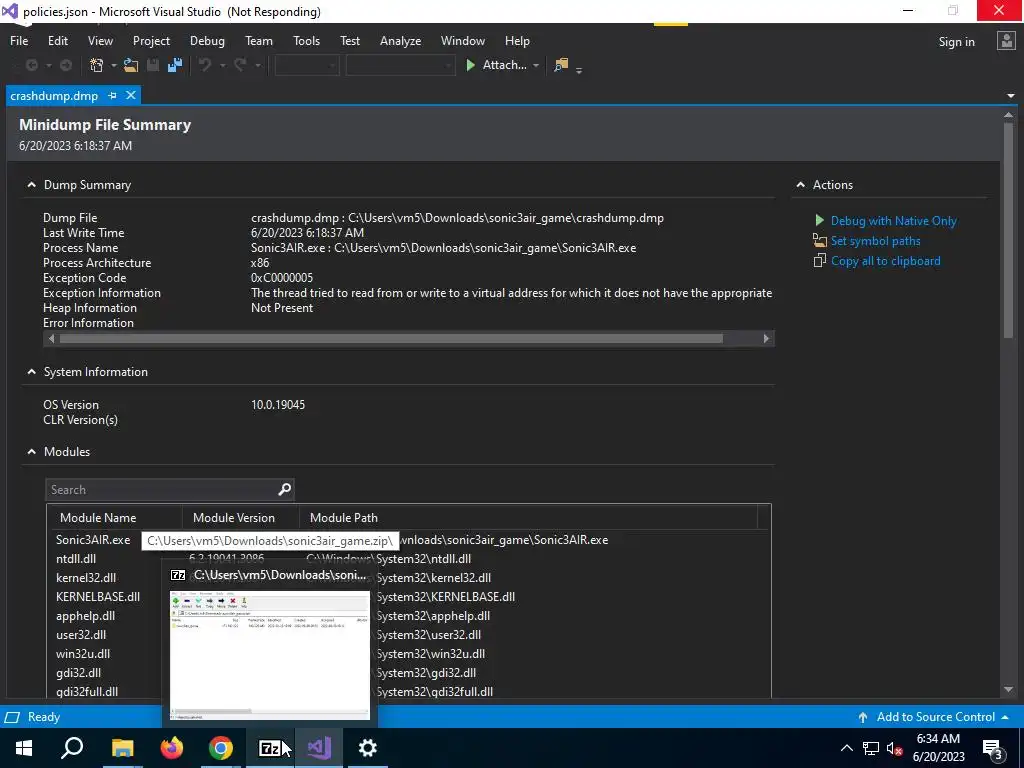Screen dimensions: 1024x768
Task: Open the document tab list dropdown
Action: click(1010, 96)
